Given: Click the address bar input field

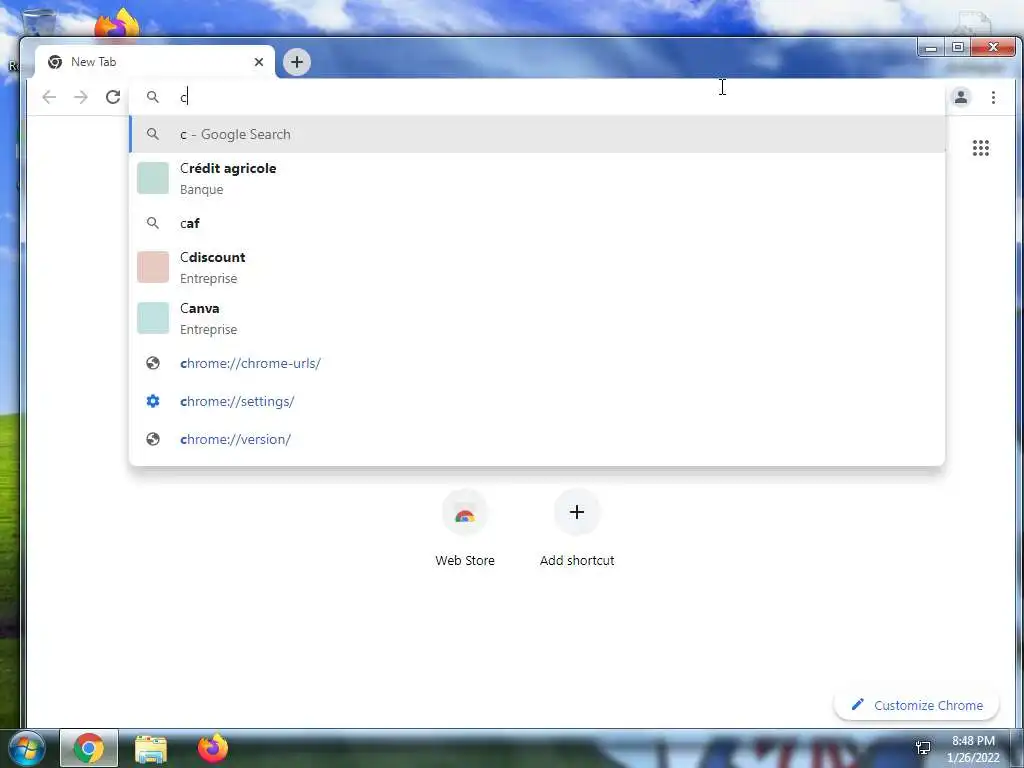Looking at the screenshot, I should click(x=537, y=97).
